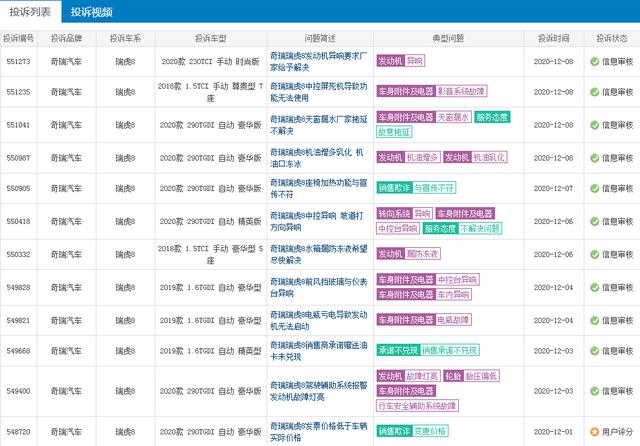Select the 投诉列表 tab
640x446 pixels.
click(30, 12)
